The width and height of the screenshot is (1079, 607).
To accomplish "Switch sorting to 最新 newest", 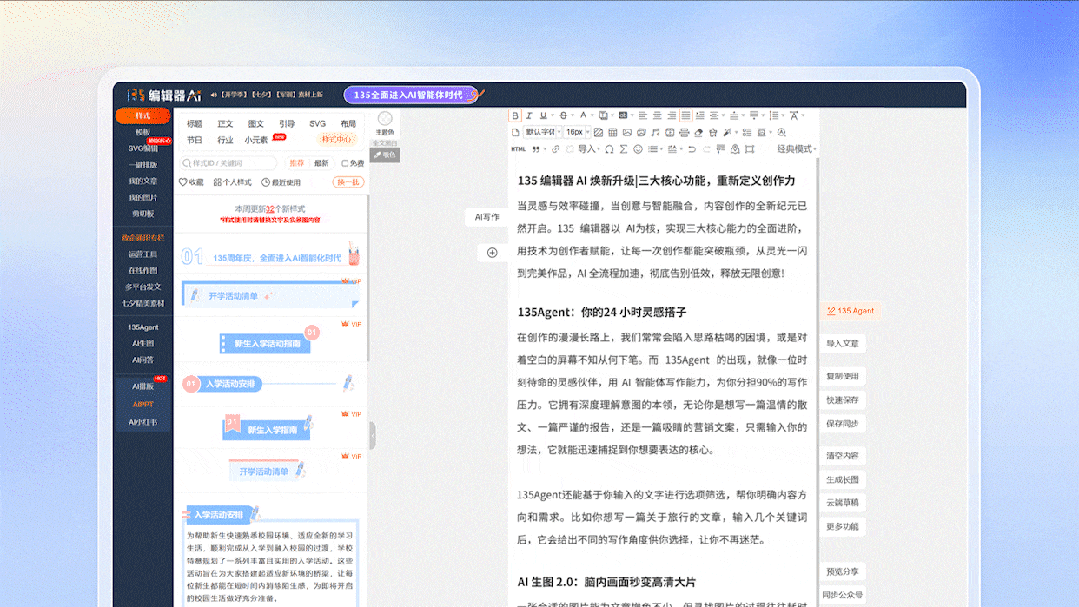I will point(321,162).
